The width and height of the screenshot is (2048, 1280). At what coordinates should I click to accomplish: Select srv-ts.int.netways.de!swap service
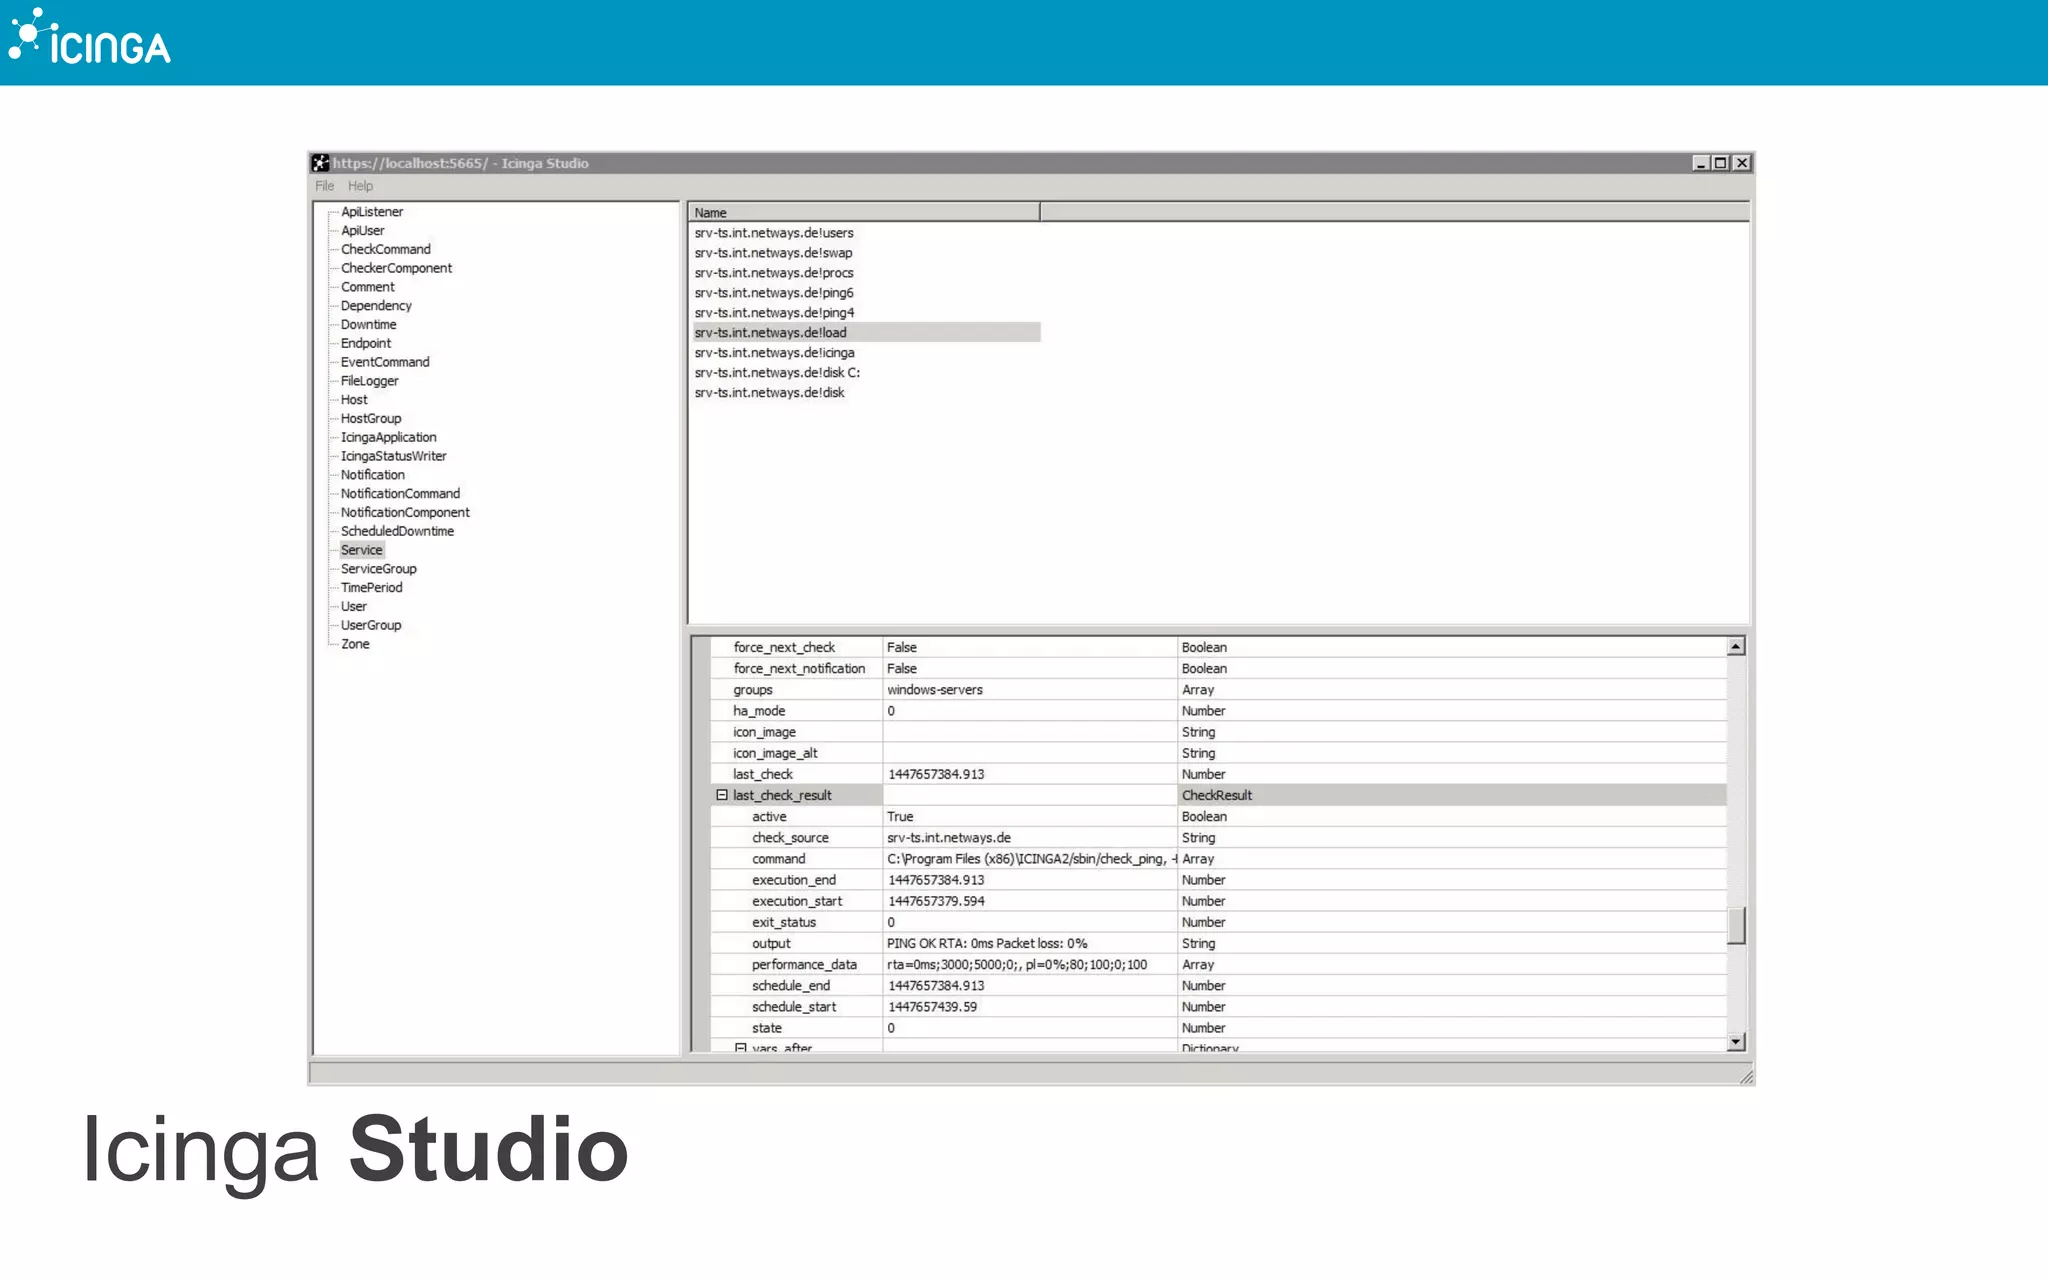(x=773, y=253)
